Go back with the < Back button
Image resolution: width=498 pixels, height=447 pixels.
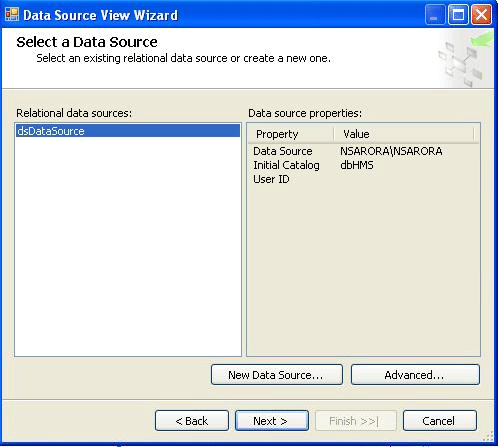click(x=192, y=421)
